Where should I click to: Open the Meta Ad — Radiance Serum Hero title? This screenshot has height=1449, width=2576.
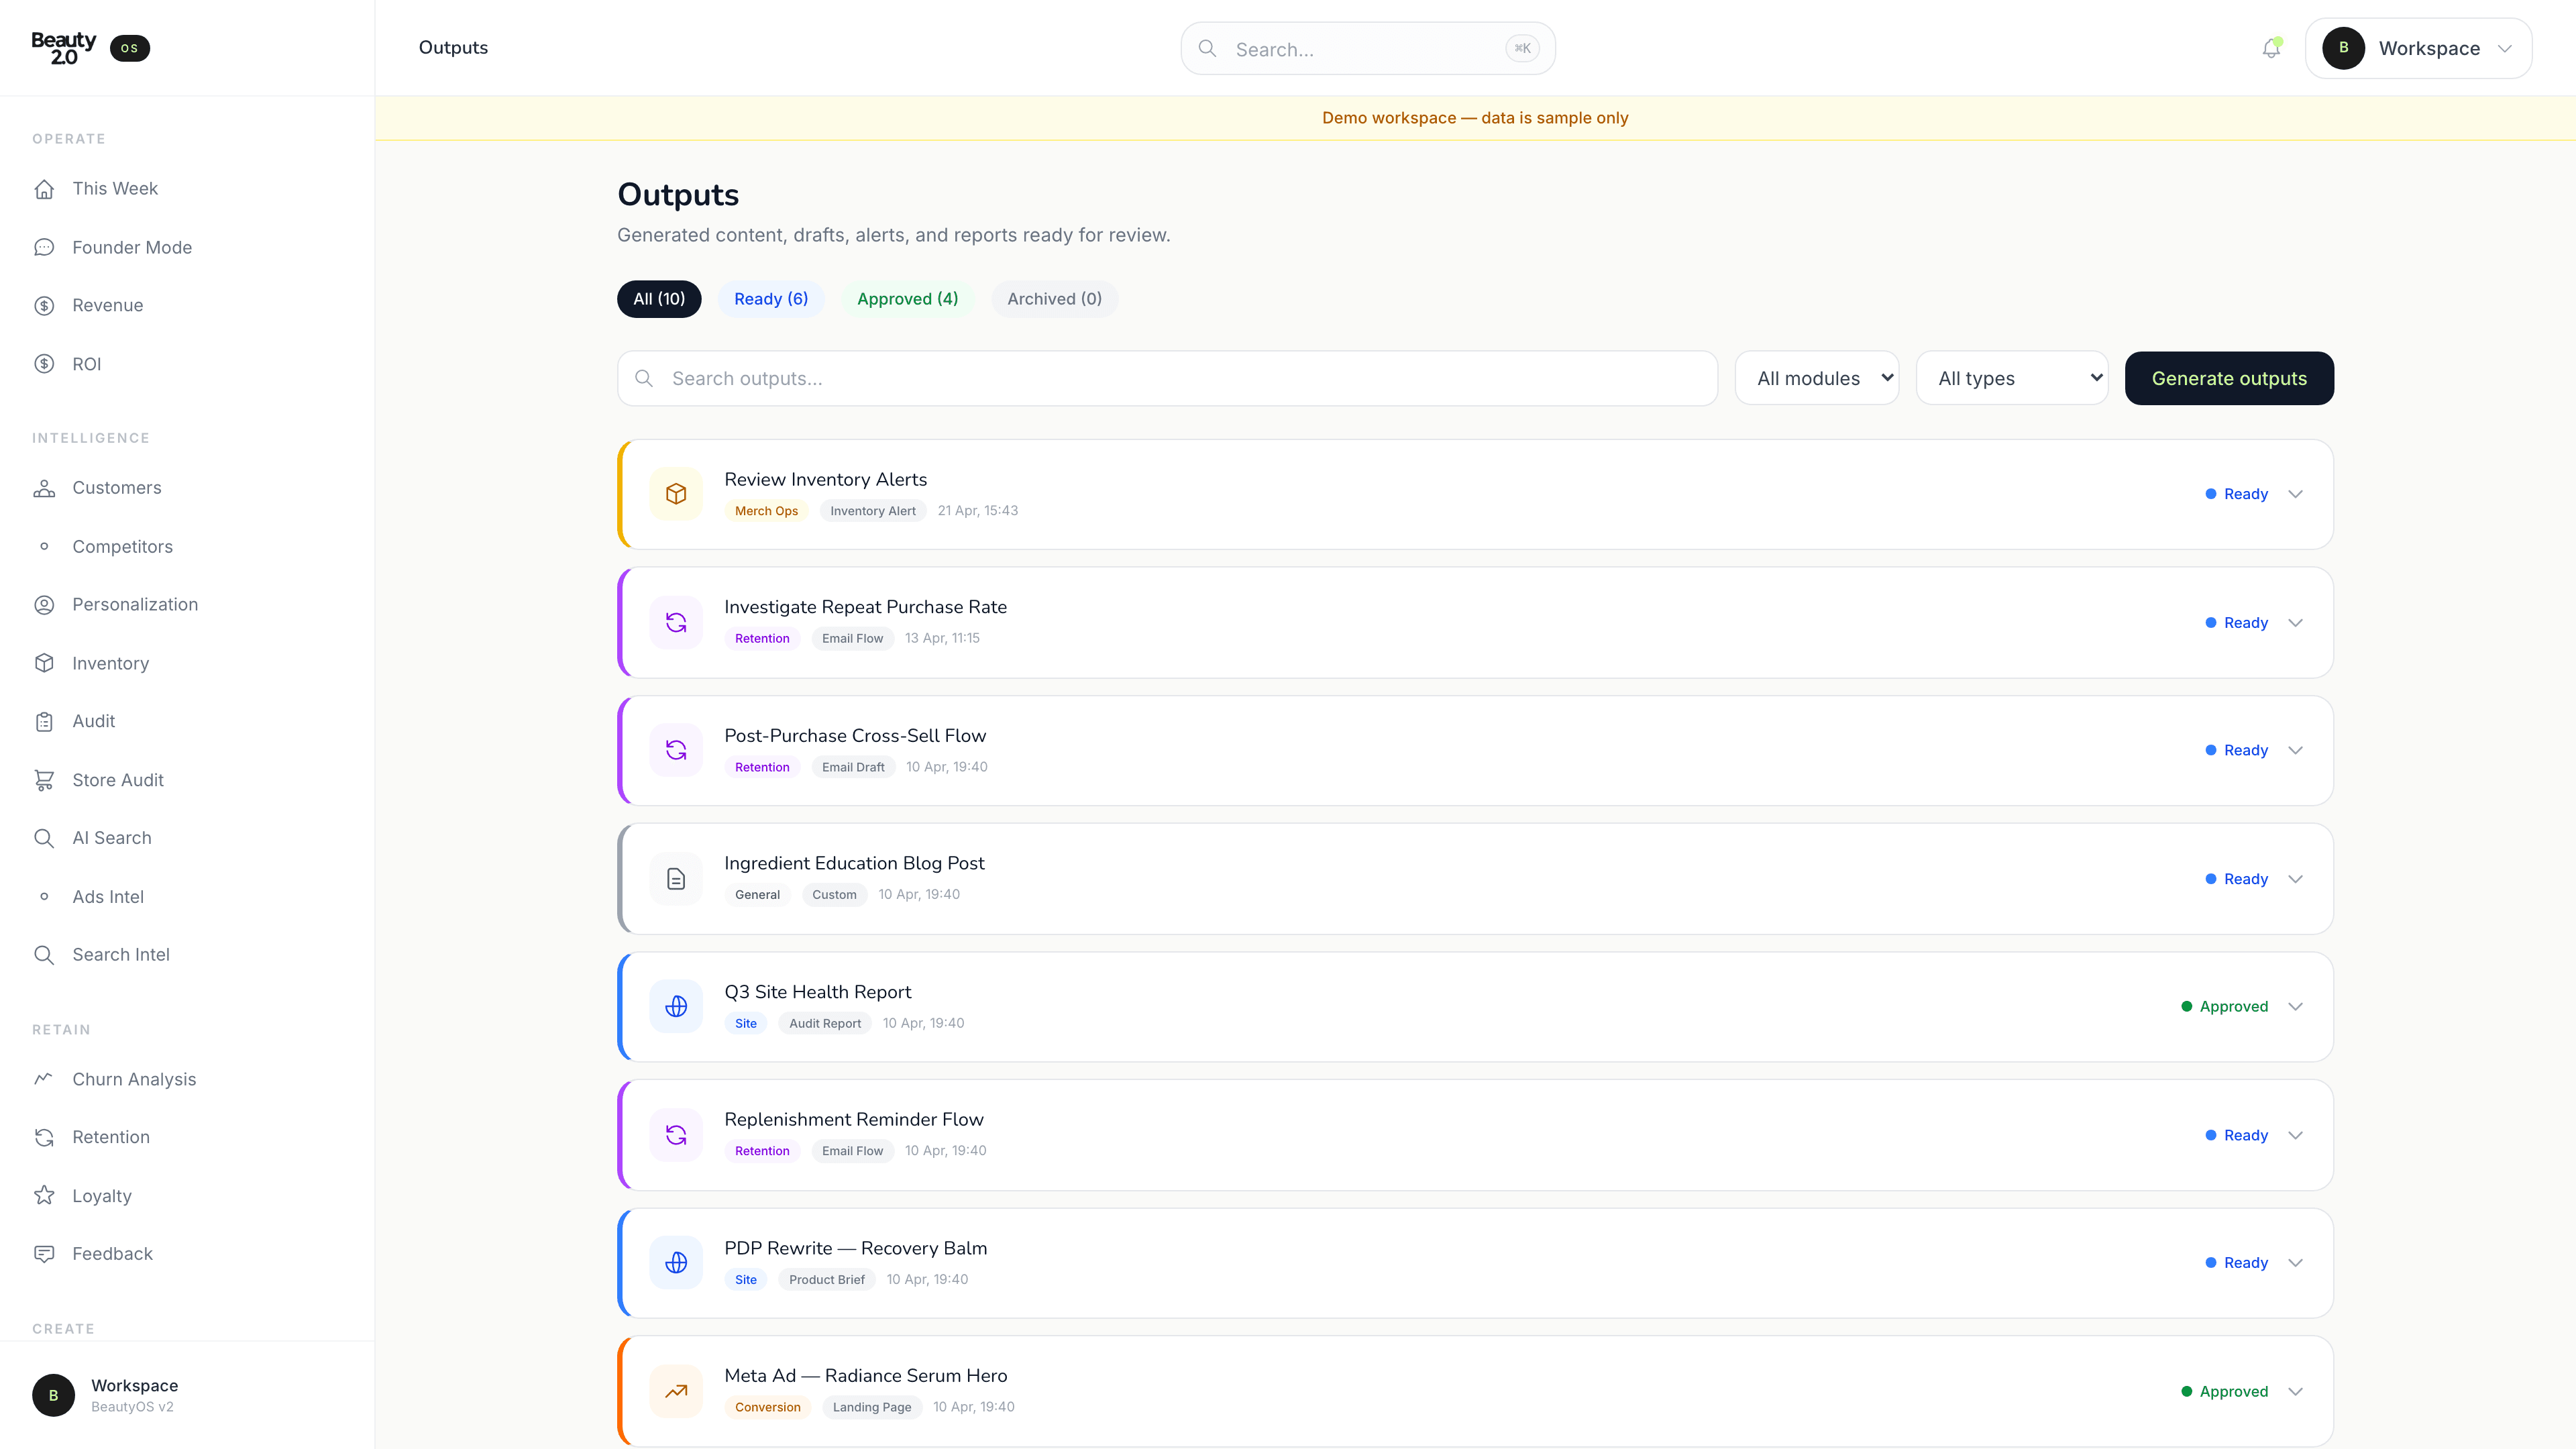point(865,1376)
